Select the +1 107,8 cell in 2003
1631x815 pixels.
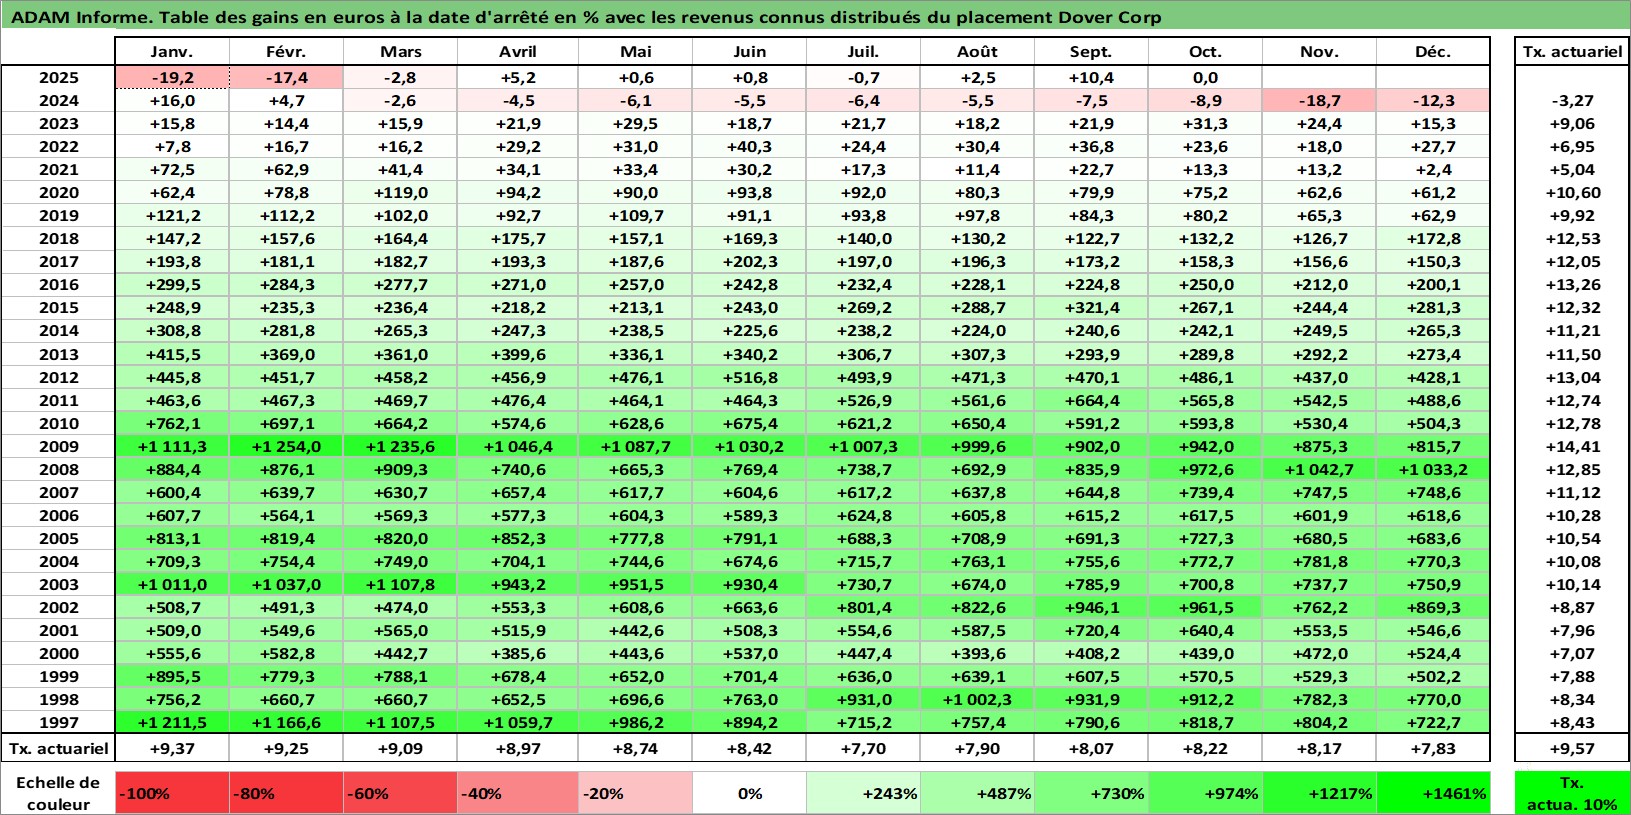coord(401,584)
